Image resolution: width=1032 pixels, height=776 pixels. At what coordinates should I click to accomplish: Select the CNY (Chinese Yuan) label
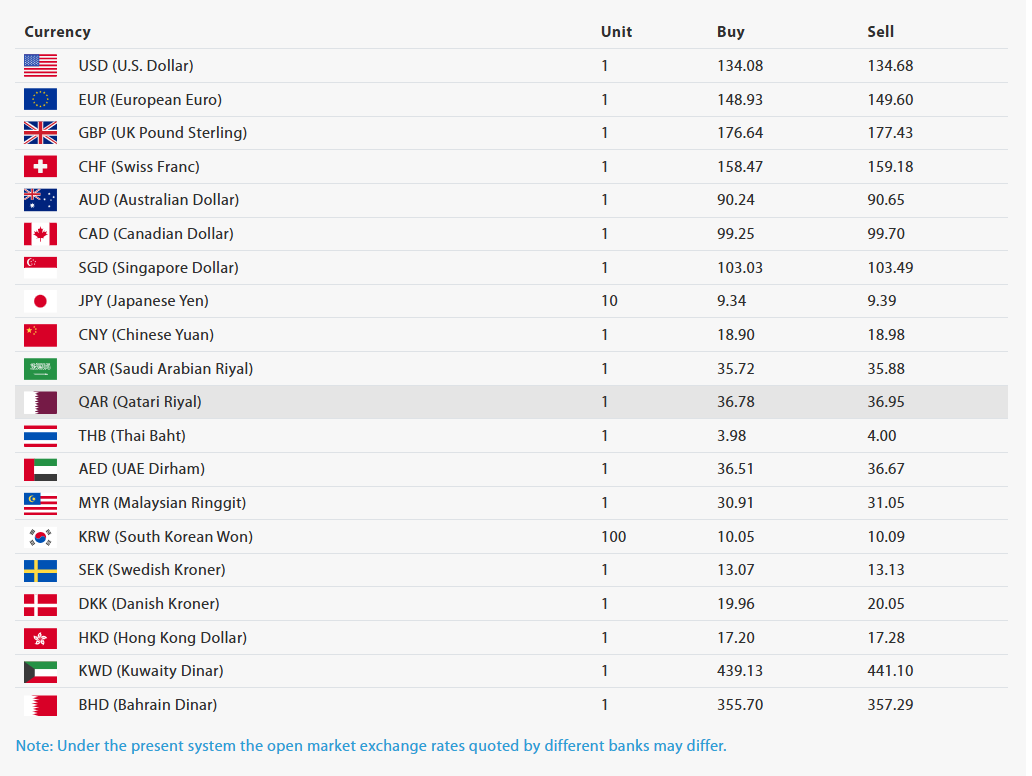click(x=146, y=334)
